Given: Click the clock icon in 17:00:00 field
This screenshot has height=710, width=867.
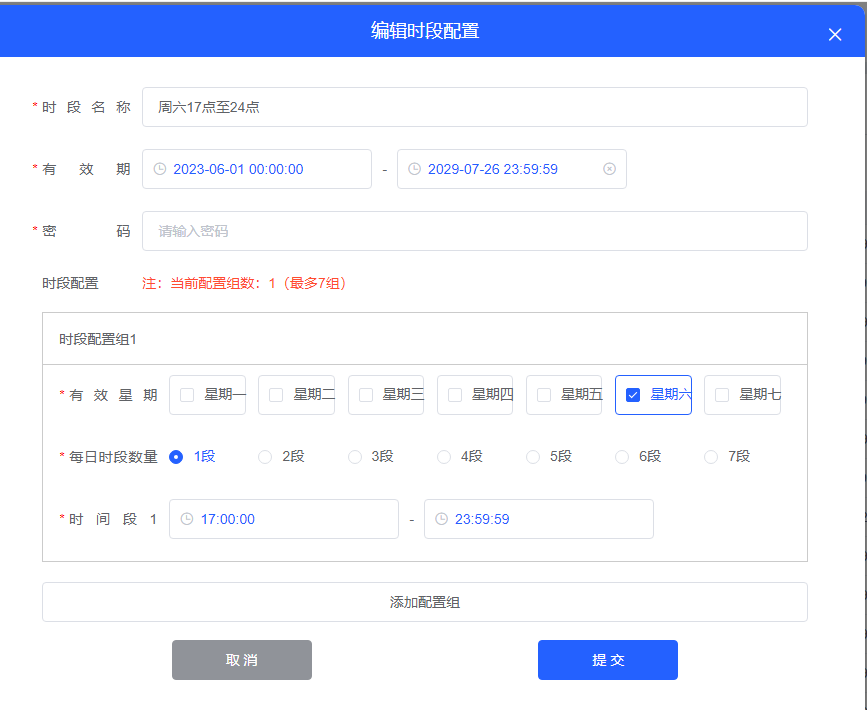Looking at the screenshot, I should click(x=186, y=519).
